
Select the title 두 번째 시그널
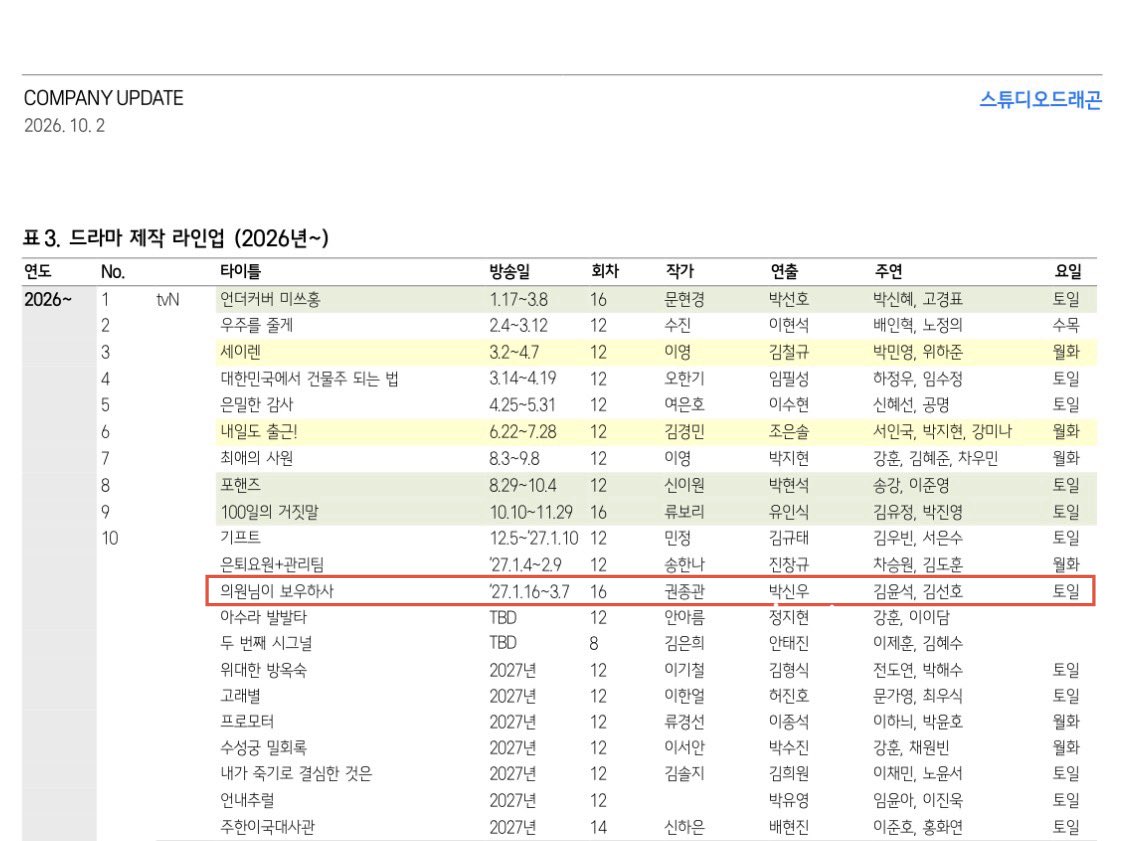click(x=265, y=643)
